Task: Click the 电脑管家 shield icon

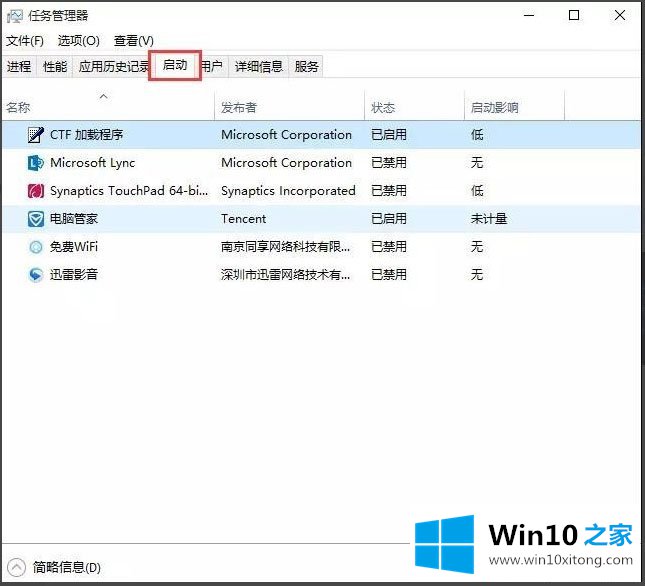Action: [36, 219]
